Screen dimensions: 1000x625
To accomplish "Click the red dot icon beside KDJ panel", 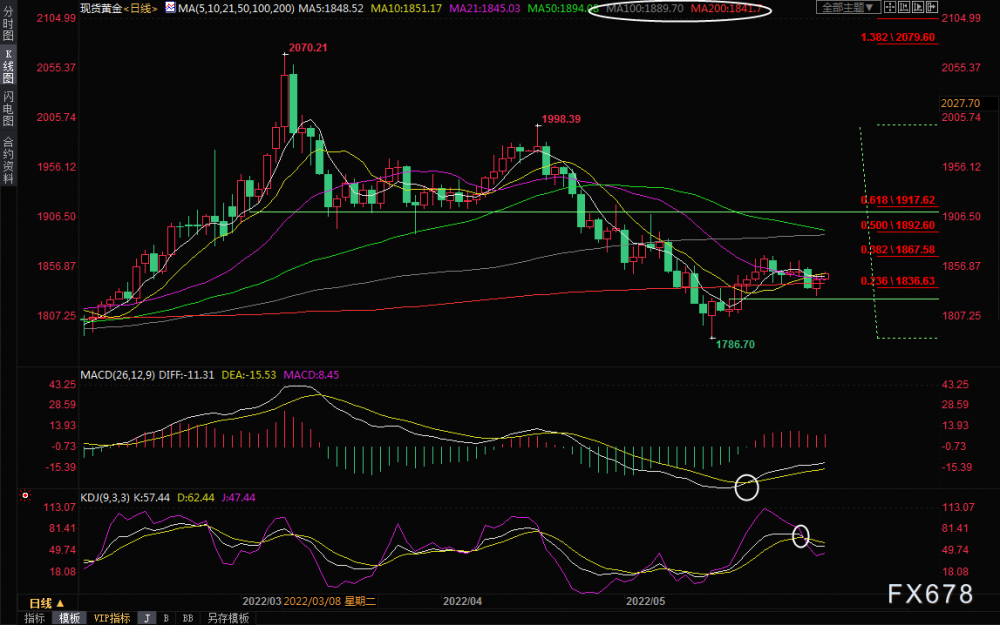I will (x=26, y=495).
